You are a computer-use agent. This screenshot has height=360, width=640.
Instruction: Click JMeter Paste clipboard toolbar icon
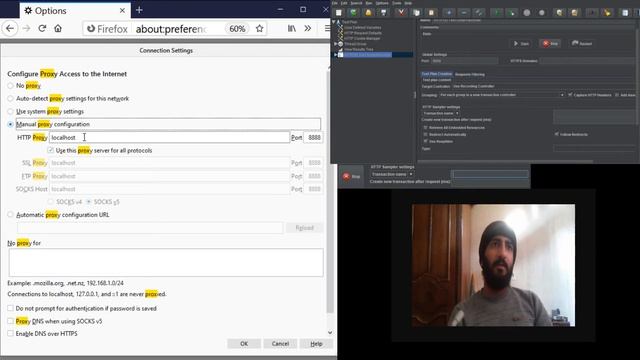click(x=431, y=13)
